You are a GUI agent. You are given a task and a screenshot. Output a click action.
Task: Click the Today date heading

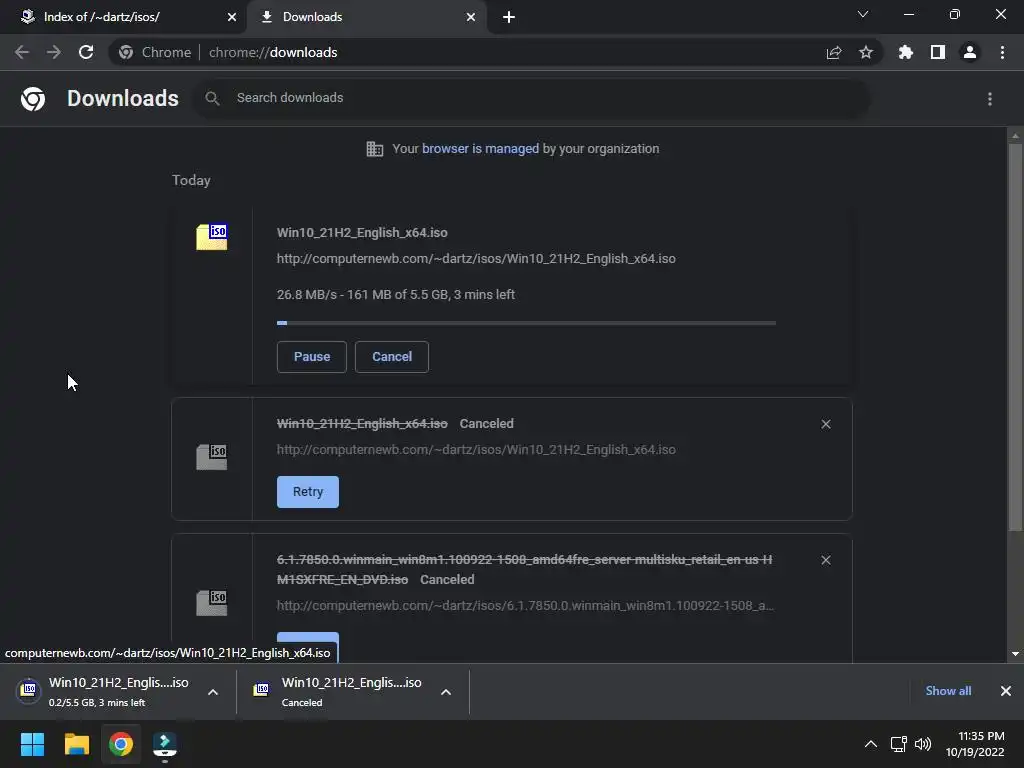(x=191, y=180)
